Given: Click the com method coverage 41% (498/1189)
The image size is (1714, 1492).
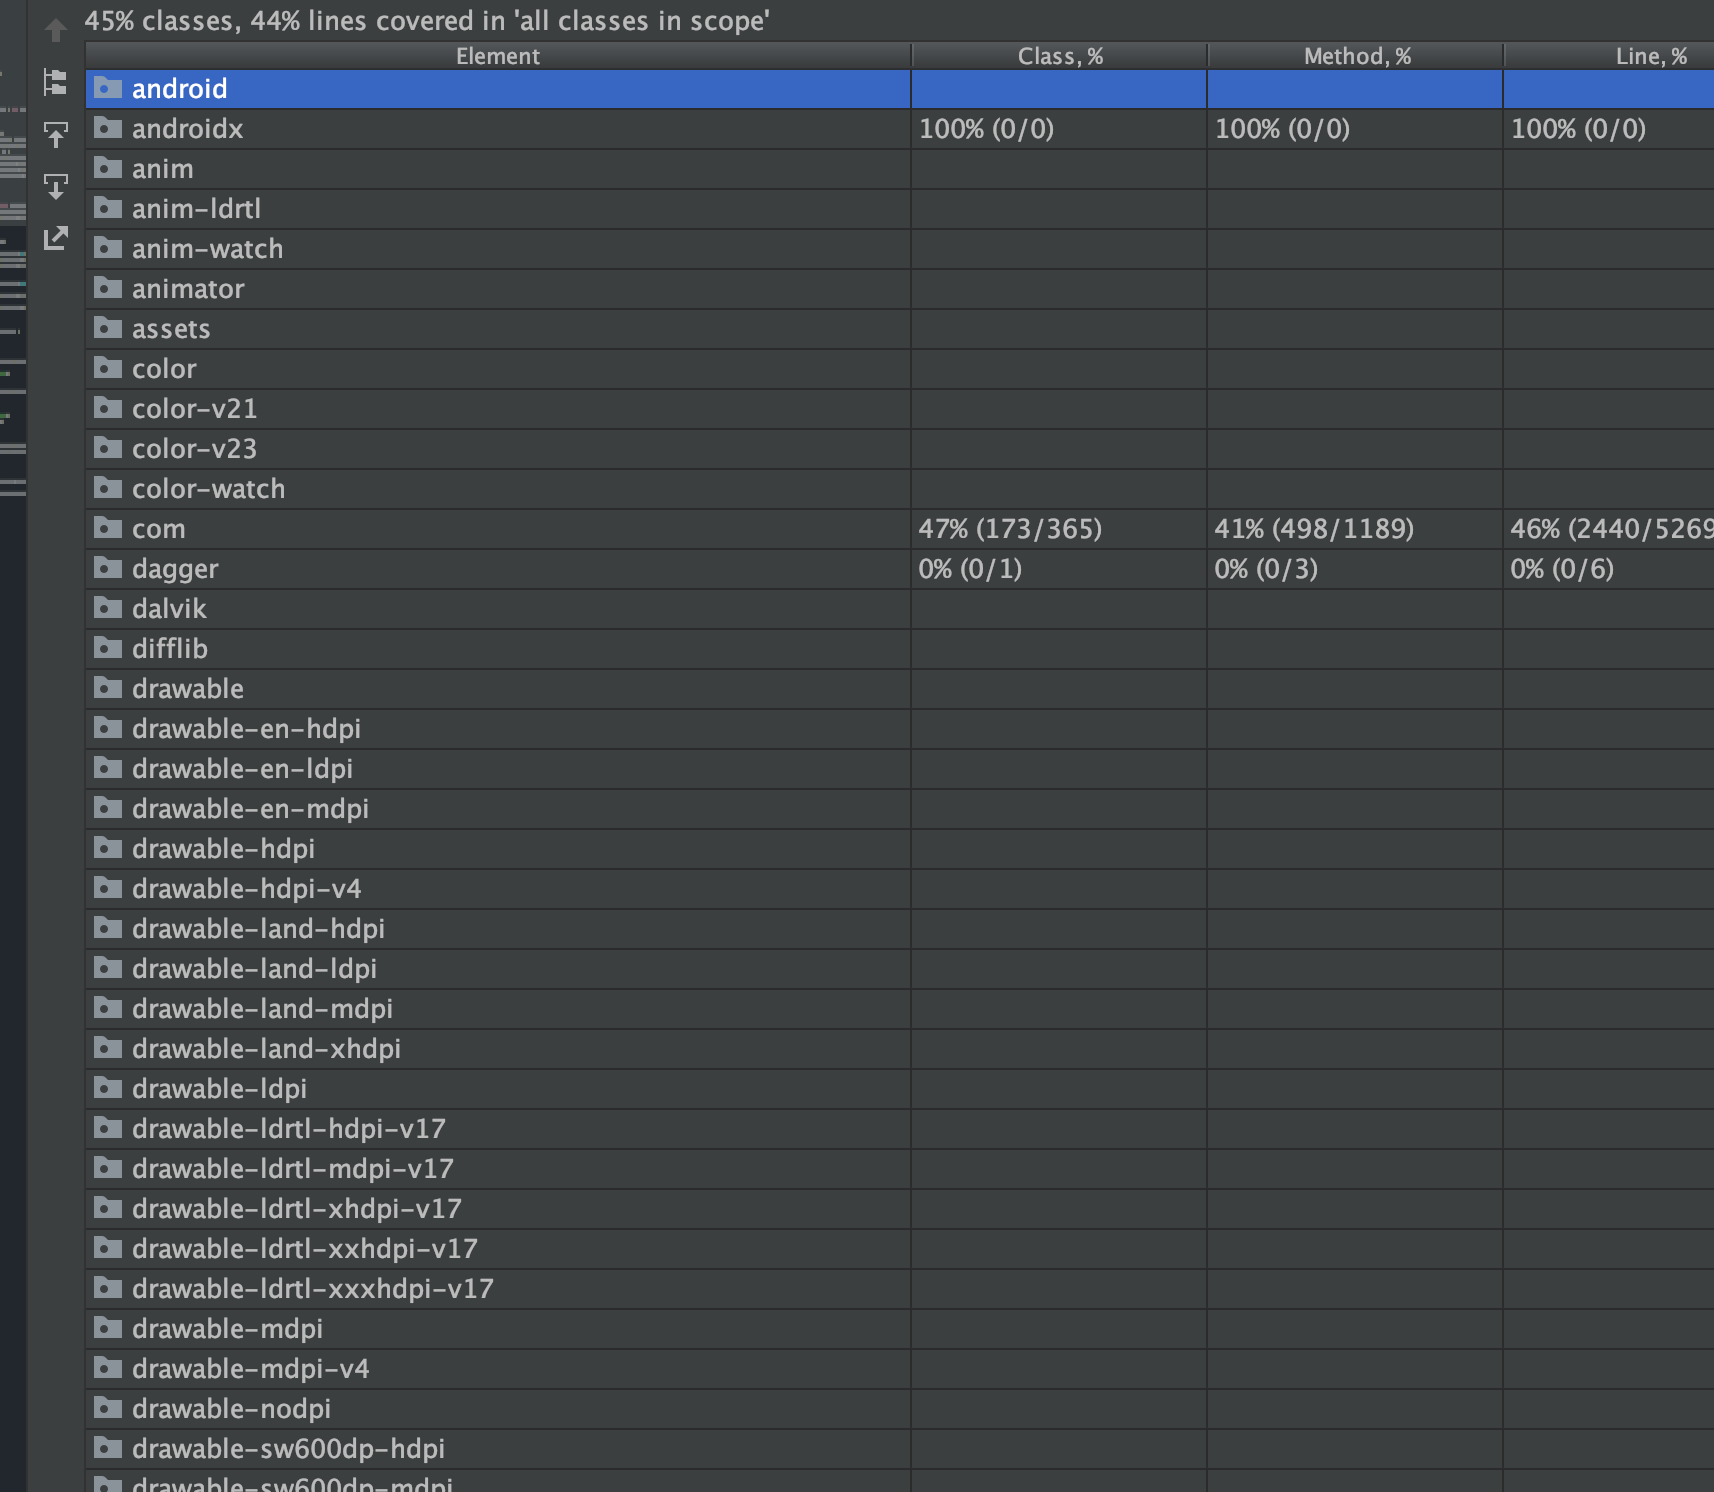Looking at the screenshot, I should (1314, 529).
